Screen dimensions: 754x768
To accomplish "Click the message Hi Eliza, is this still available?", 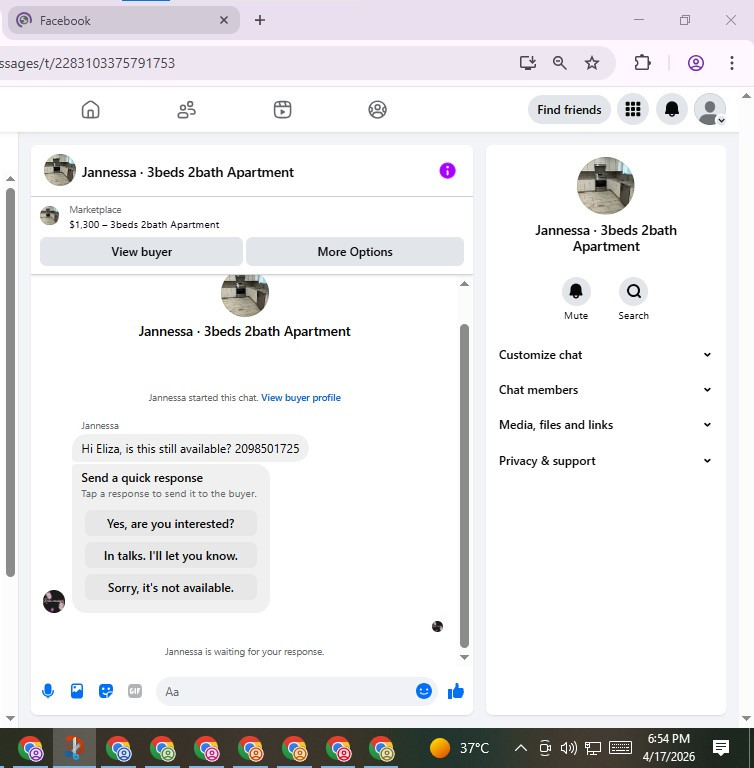I will [x=190, y=449].
